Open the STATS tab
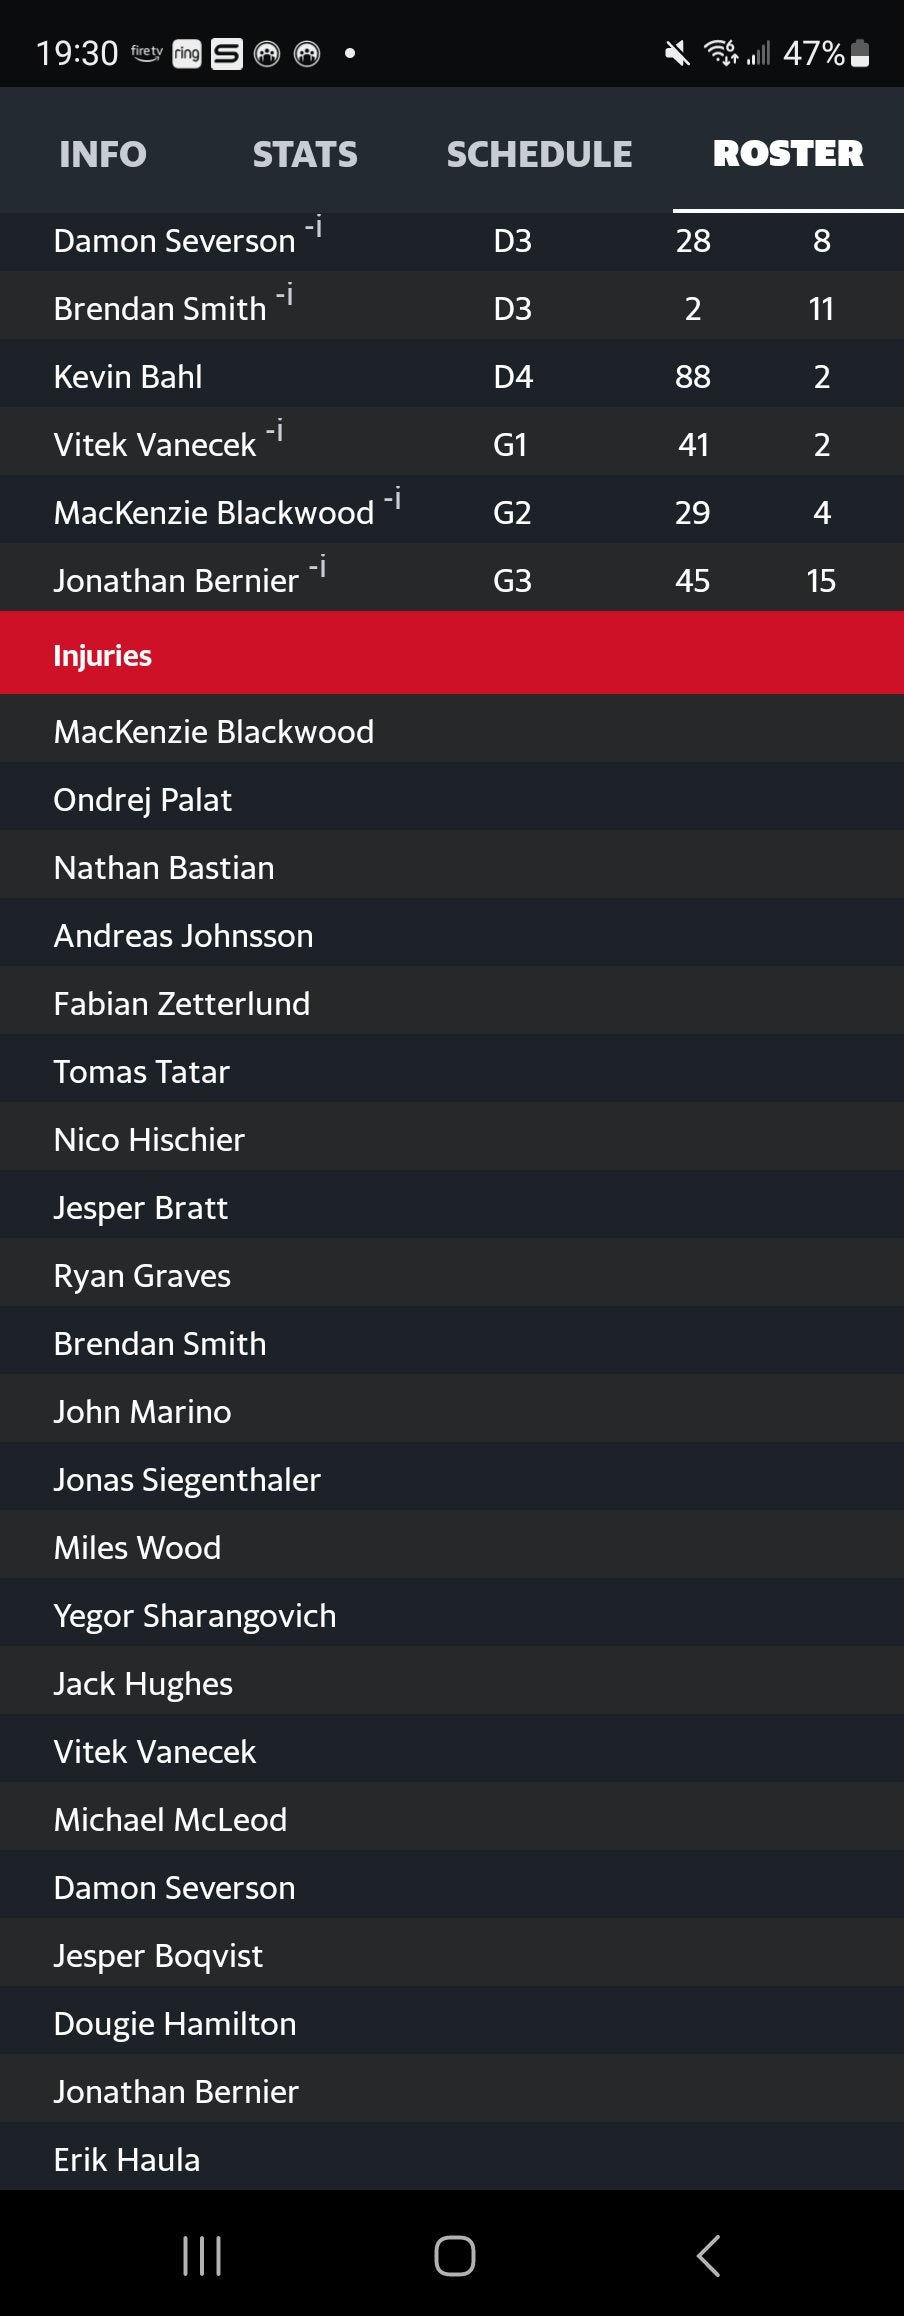 [305, 154]
